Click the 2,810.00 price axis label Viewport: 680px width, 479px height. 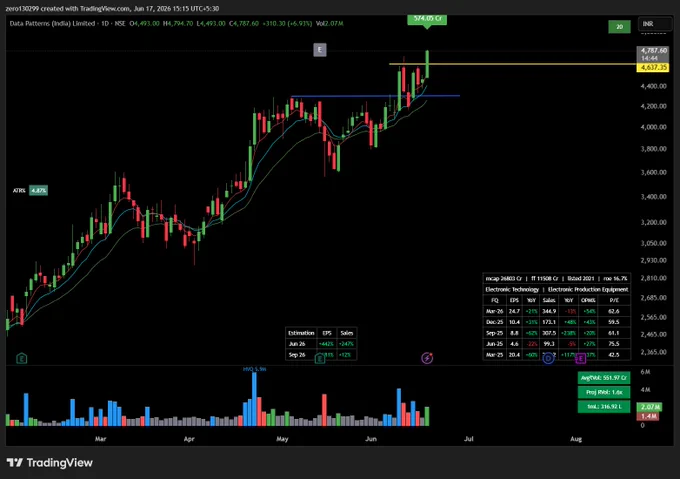click(653, 278)
